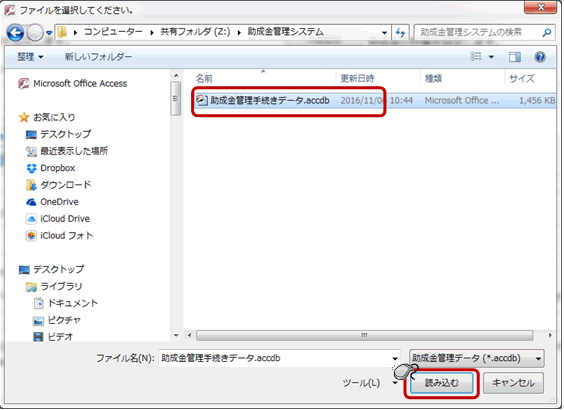The height and width of the screenshot is (410, 564).
Task: Select the Microsoft Office Access node
Action: 80,83
